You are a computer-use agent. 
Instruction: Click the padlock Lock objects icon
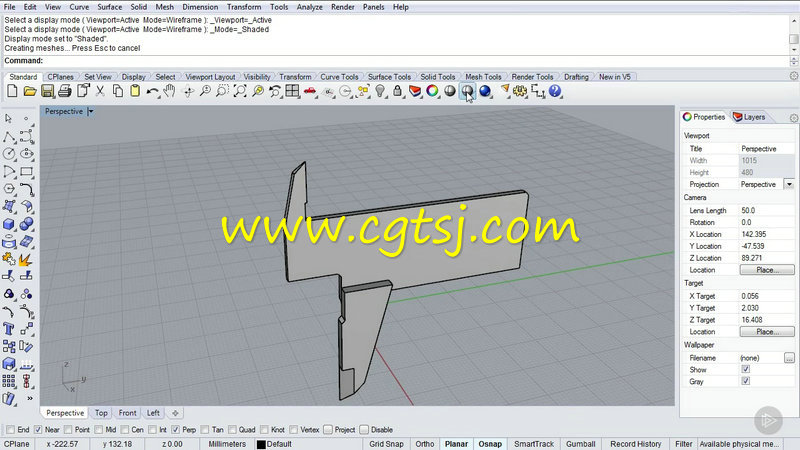pos(397,91)
